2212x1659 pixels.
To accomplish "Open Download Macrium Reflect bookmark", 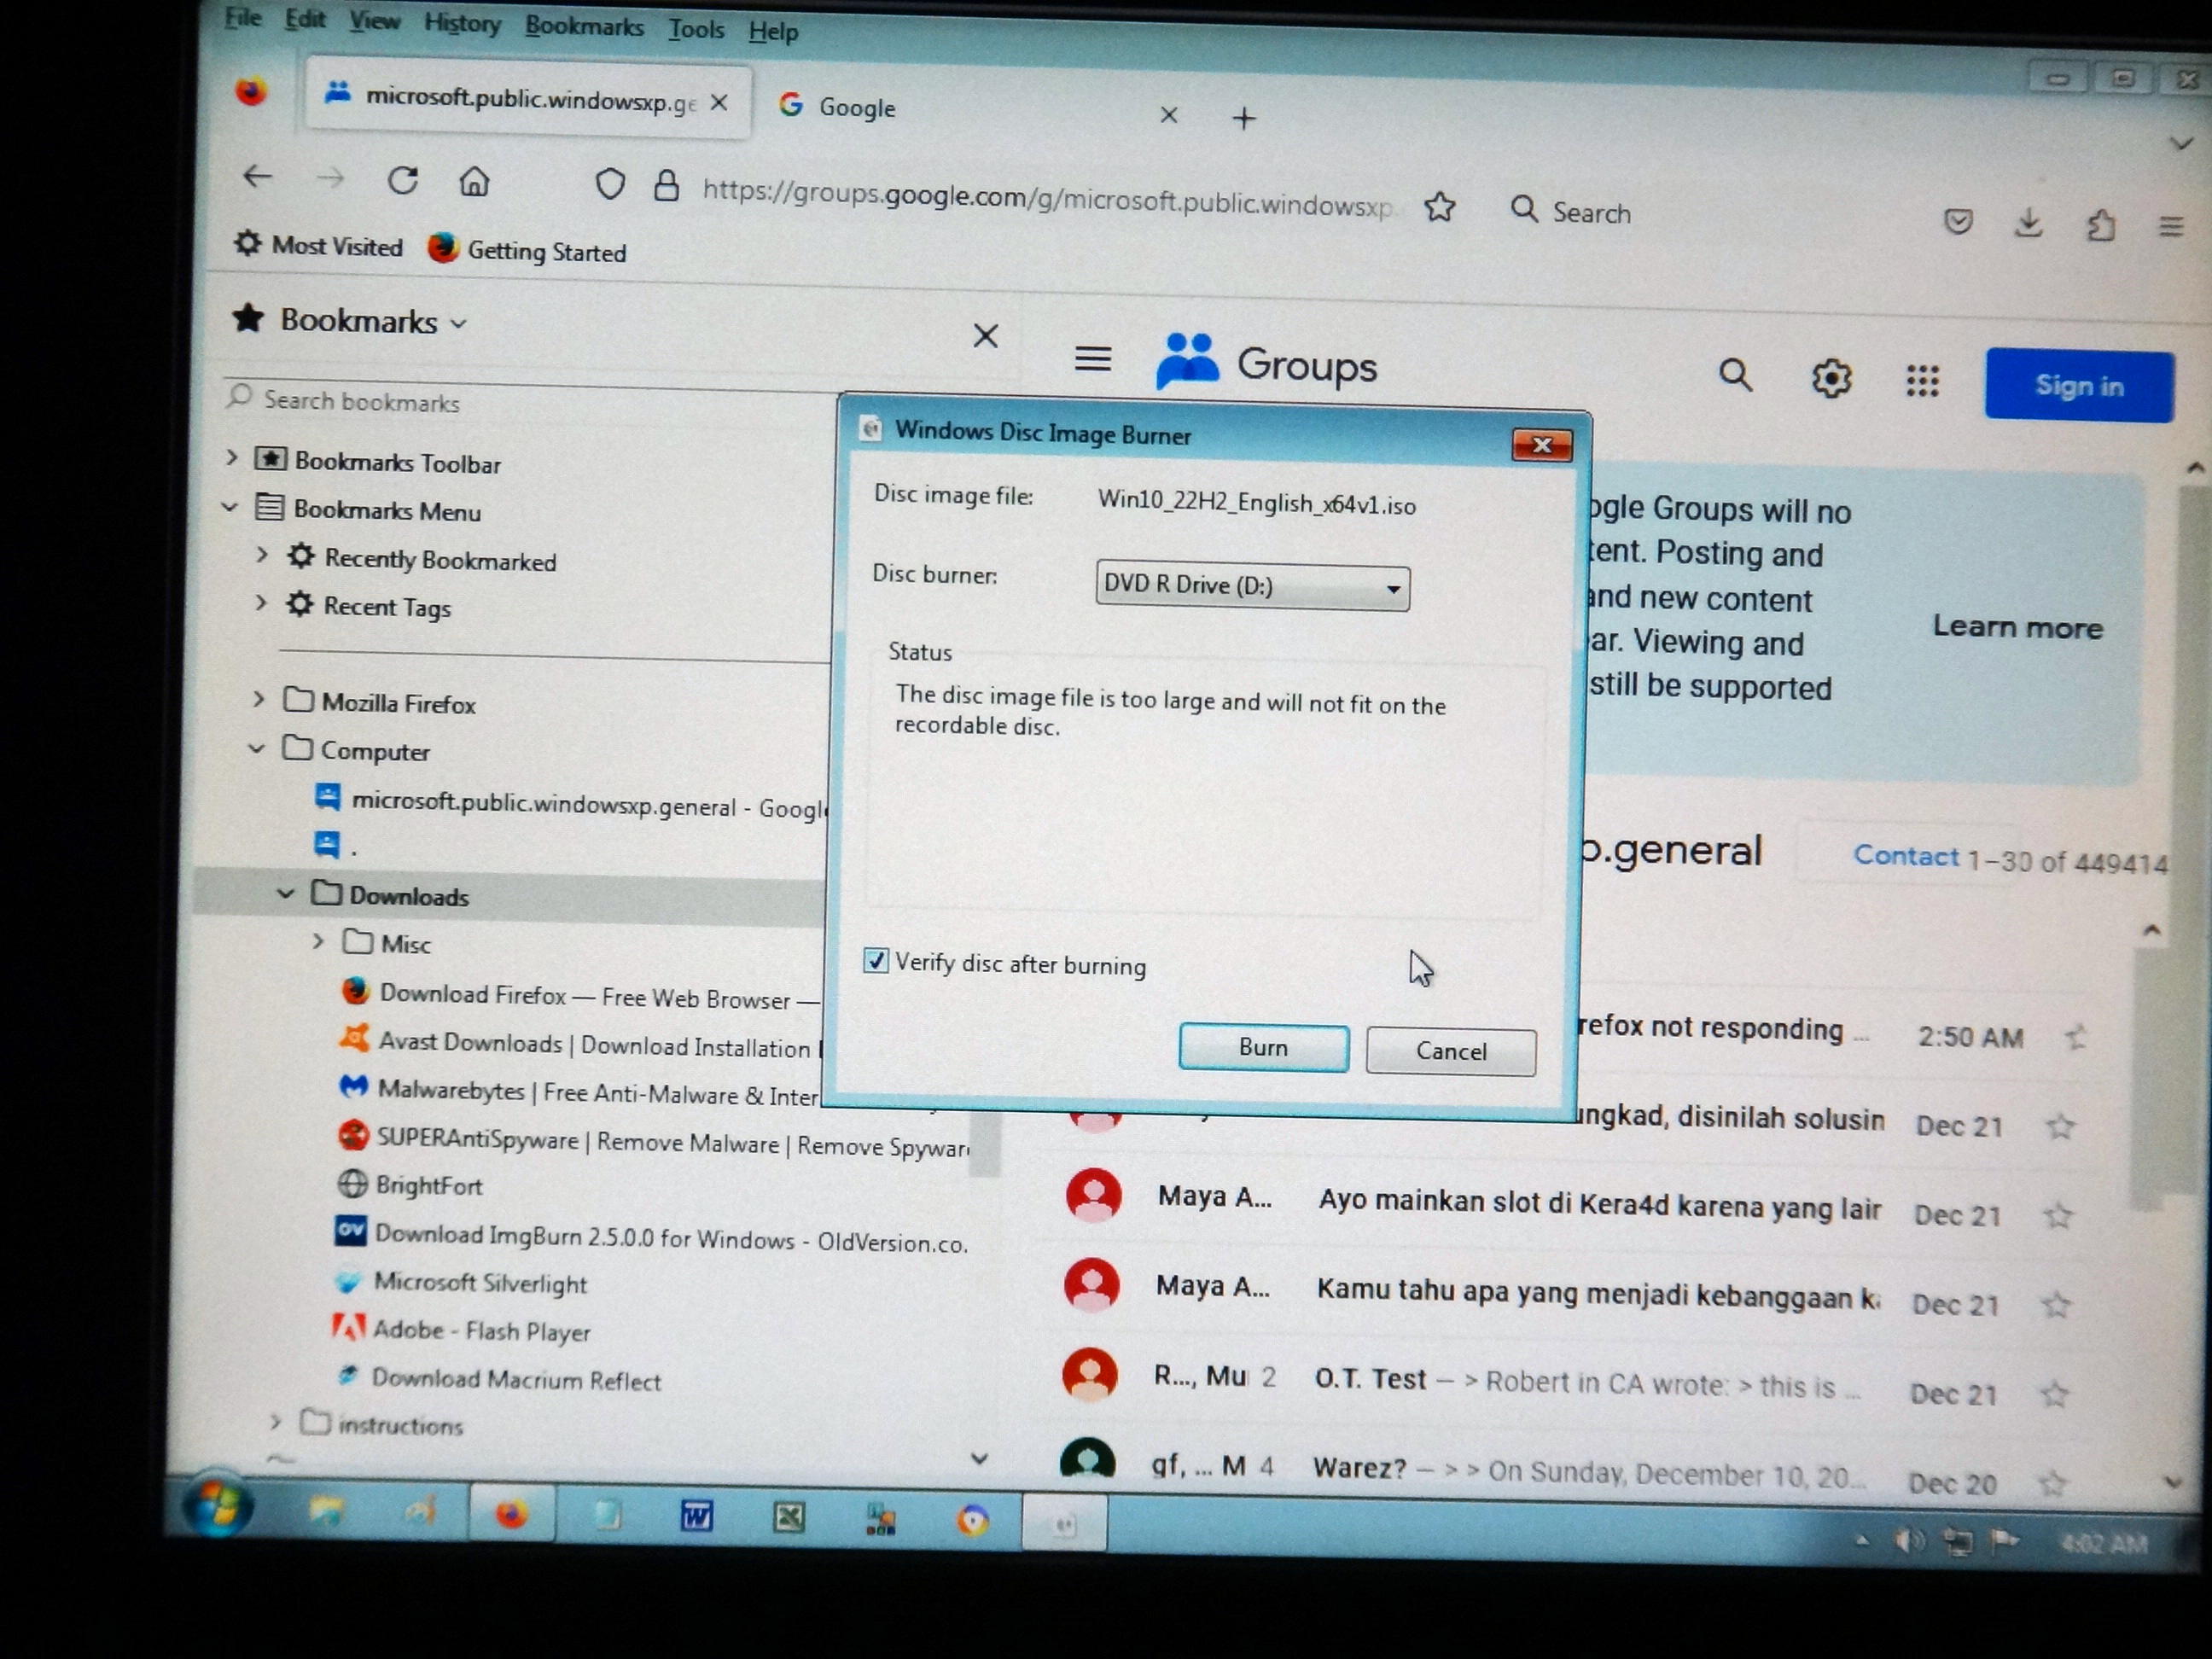I will pos(499,1379).
